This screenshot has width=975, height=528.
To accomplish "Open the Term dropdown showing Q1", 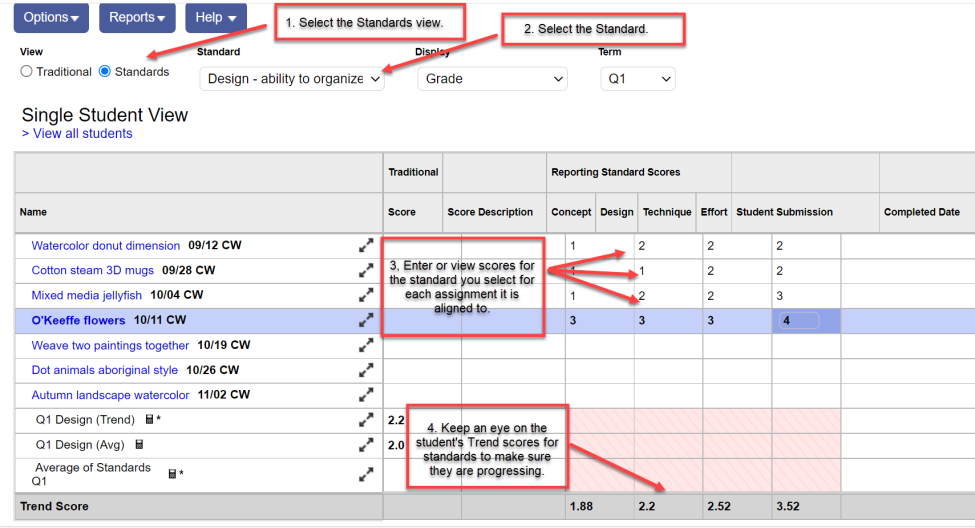I will coord(637,79).
